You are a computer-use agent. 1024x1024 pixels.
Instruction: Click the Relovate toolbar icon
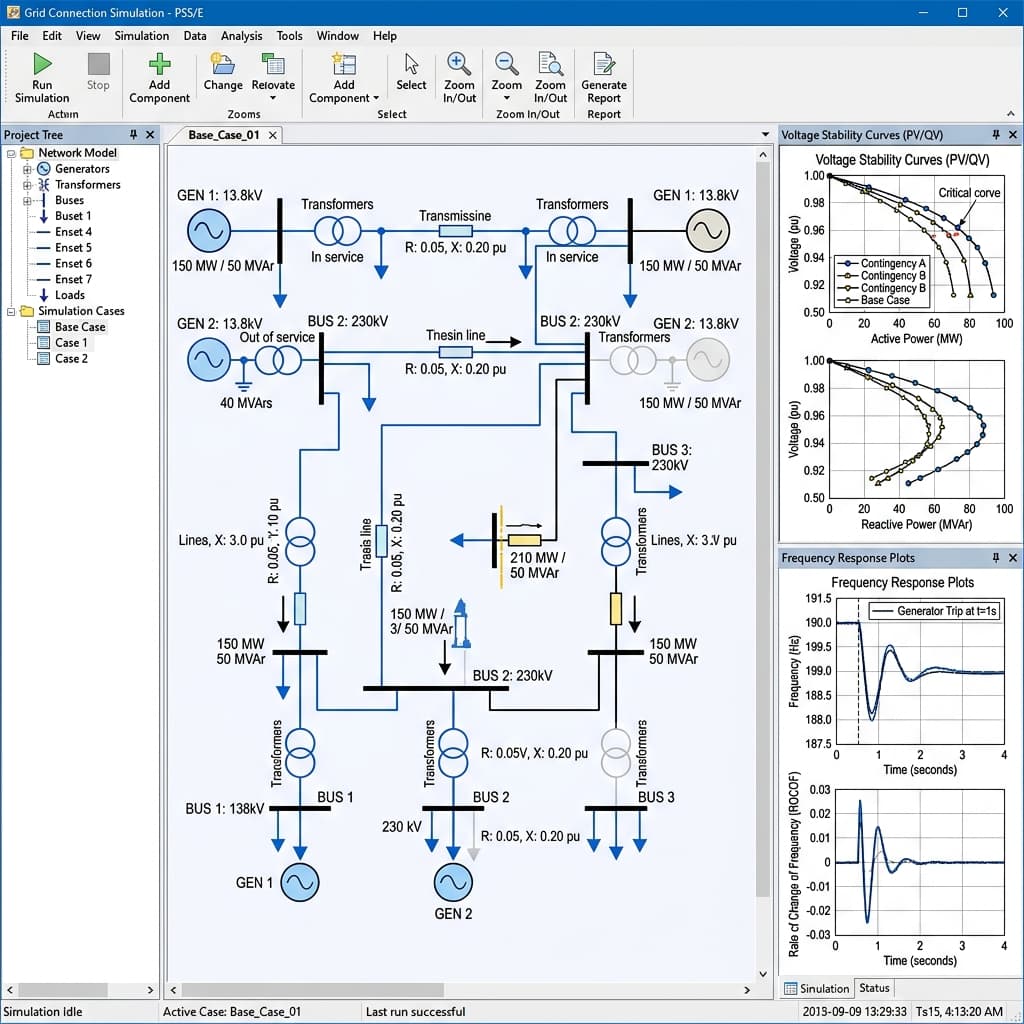click(x=273, y=63)
